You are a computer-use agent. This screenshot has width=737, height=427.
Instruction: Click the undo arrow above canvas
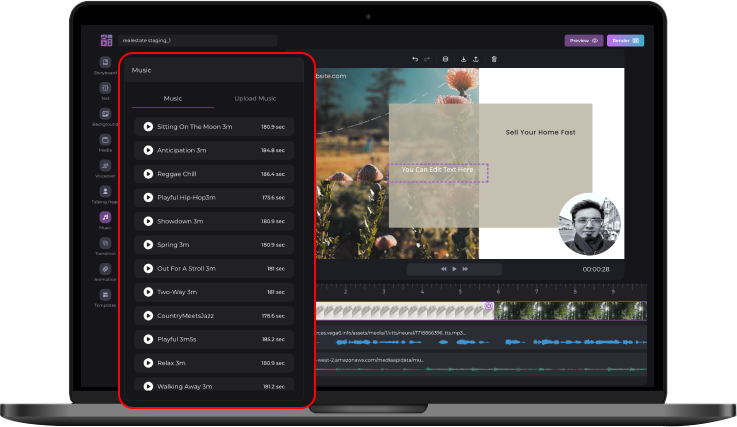tap(415, 59)
